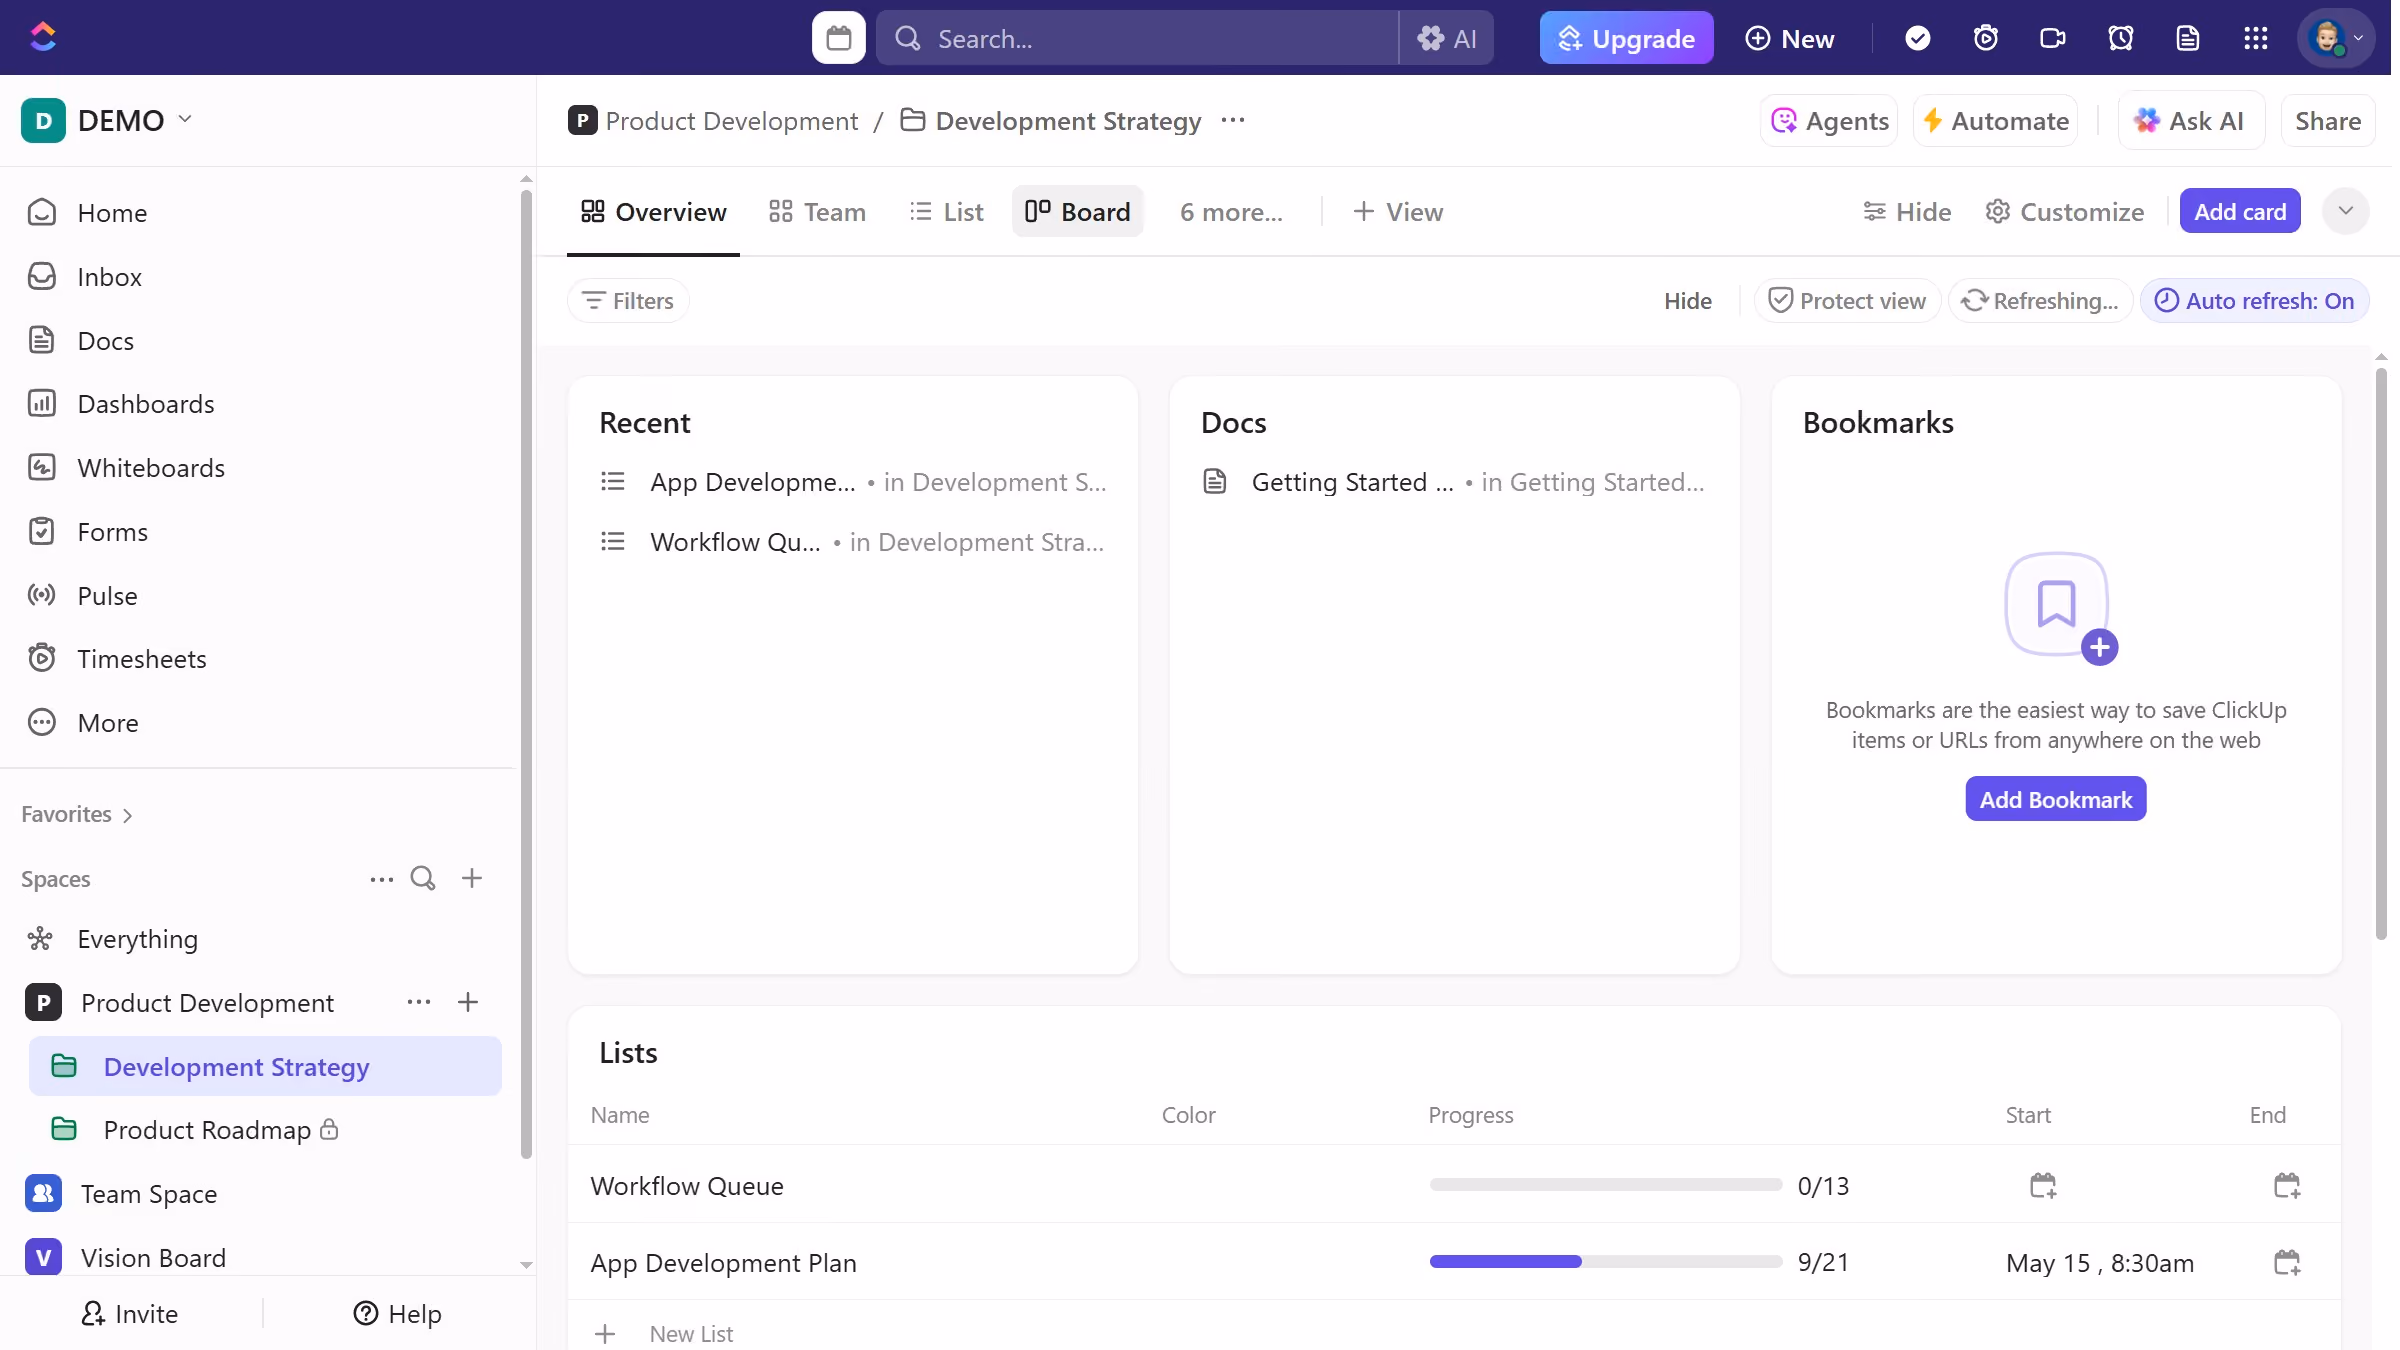Image resolution: width=2400 pixels, height=1350 pixels.
Task: Expand the DEMO workspace switcher
Action: 107,120
